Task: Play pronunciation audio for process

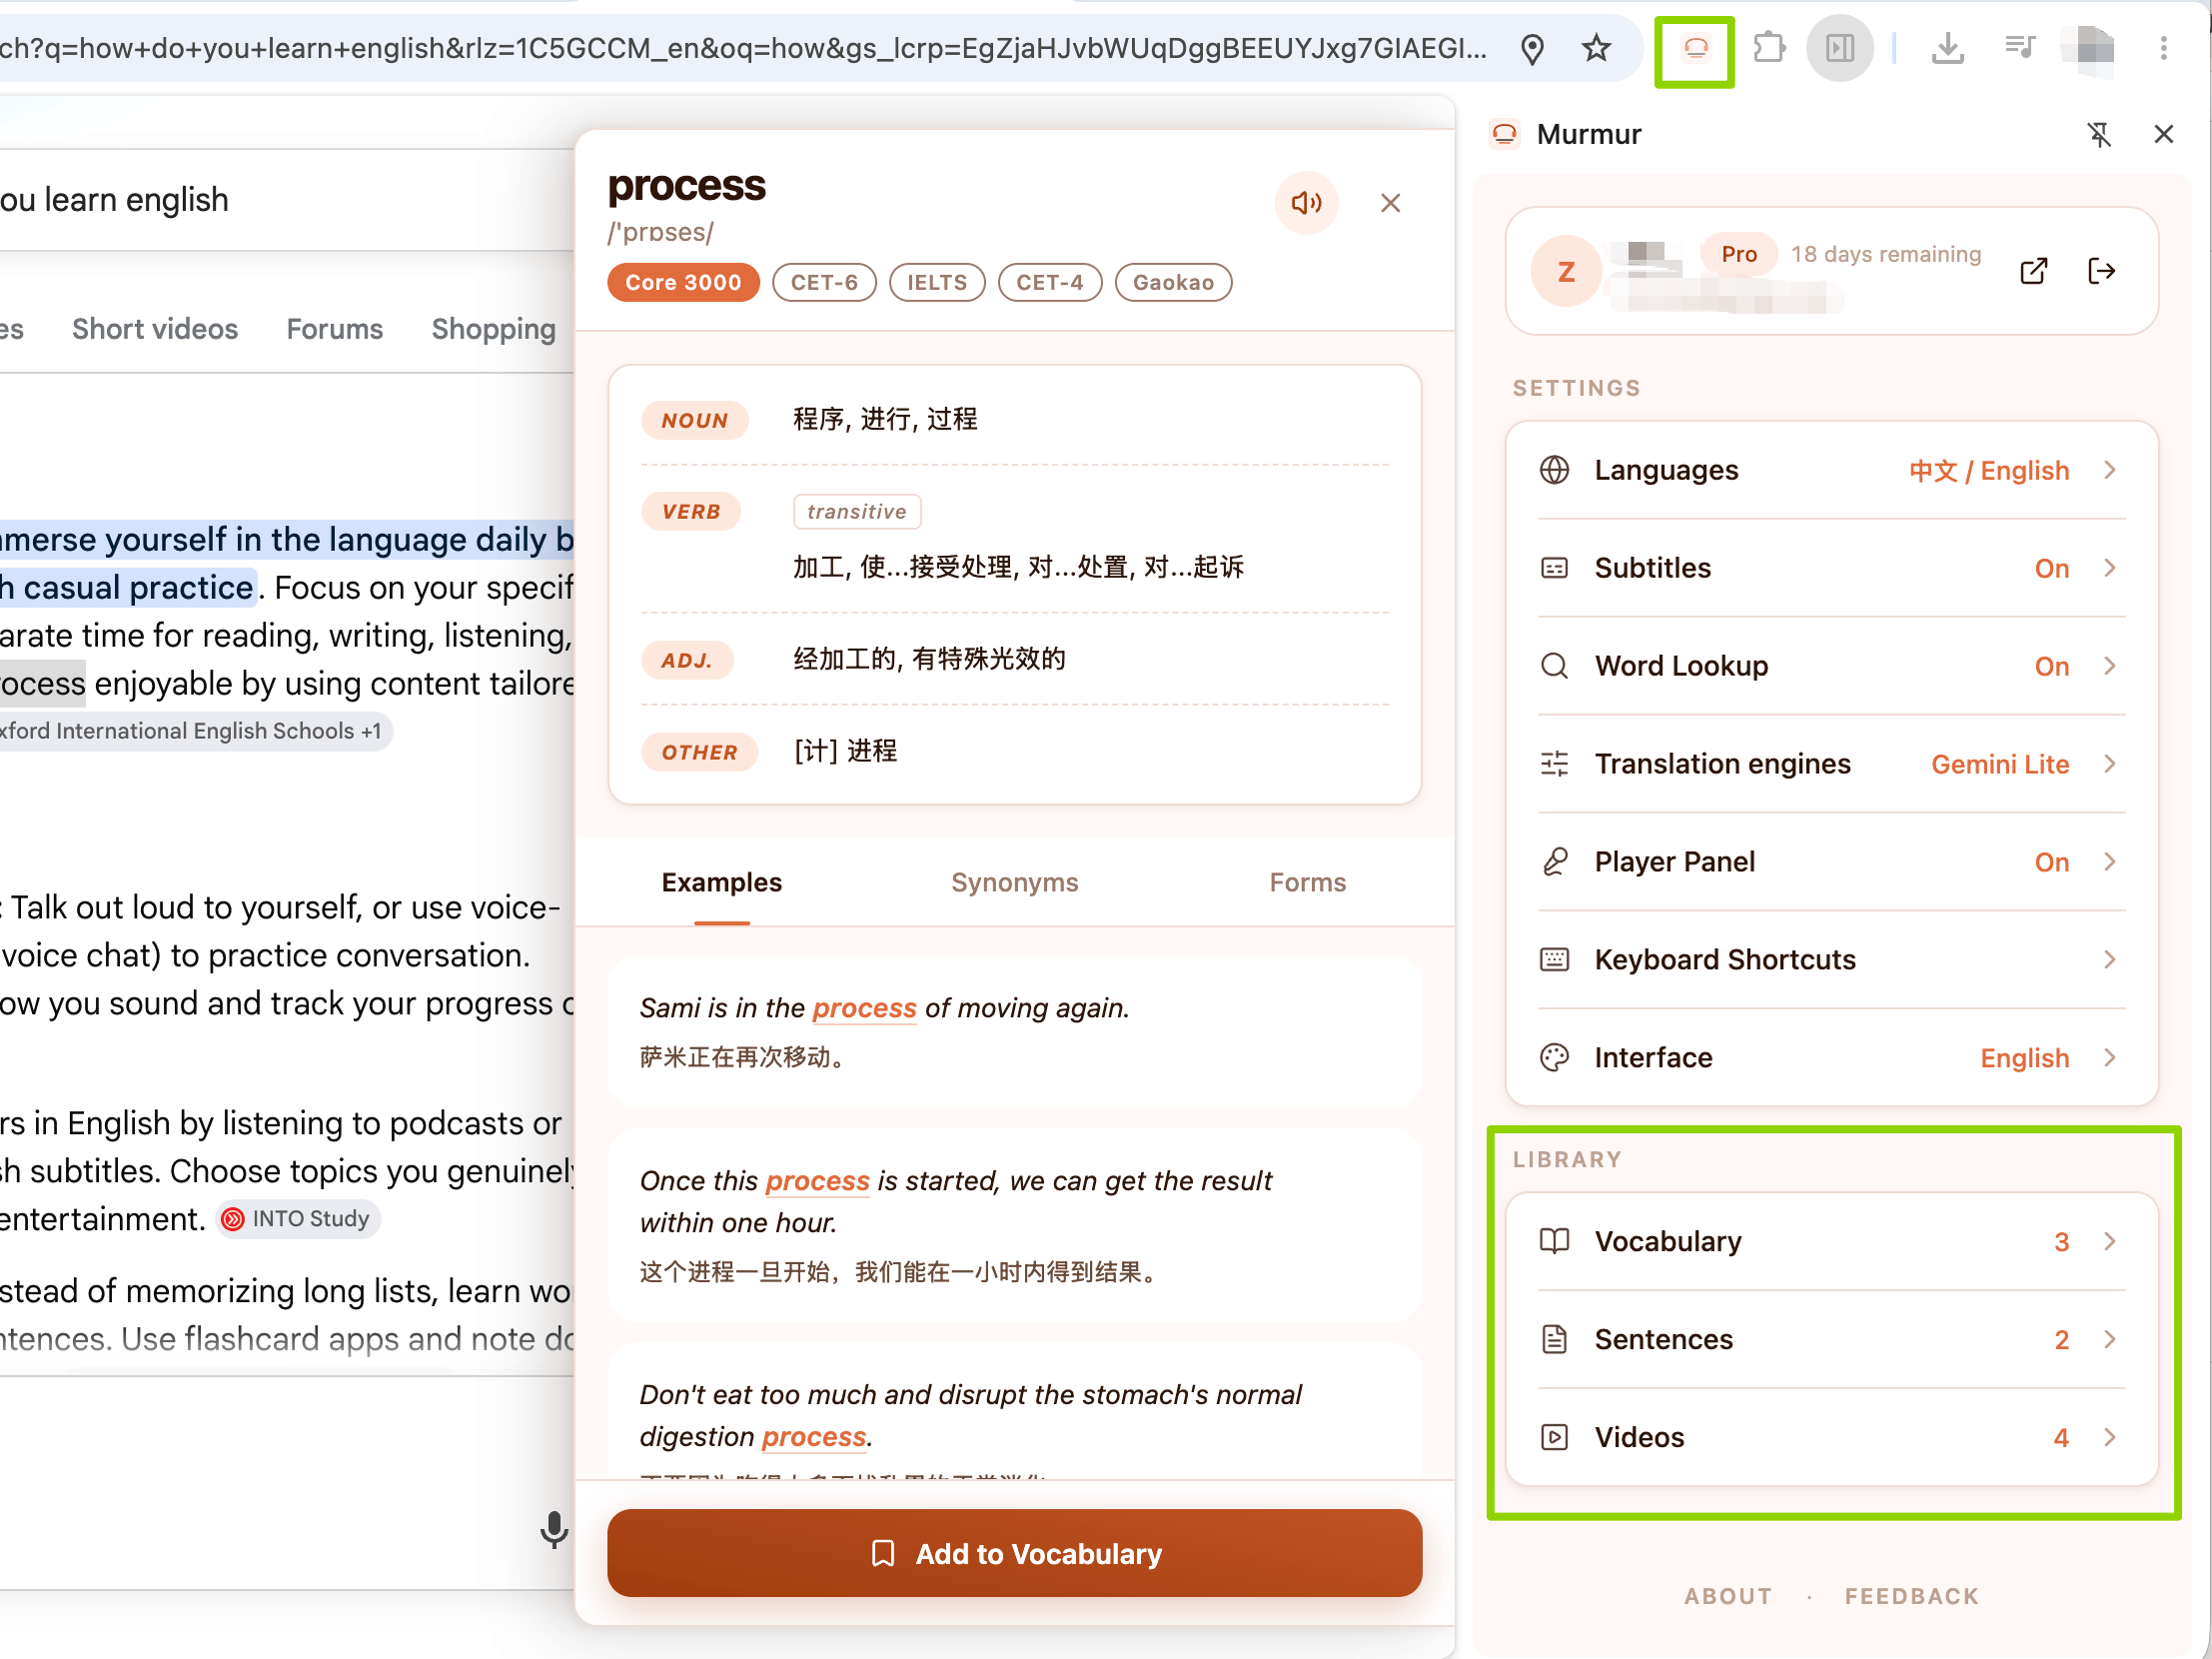Action: point(1306,203)
